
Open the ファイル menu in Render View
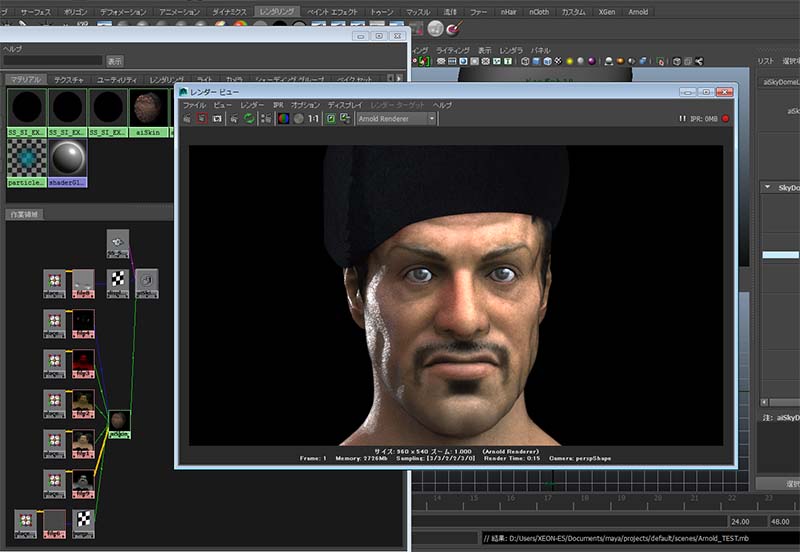(x=194, y=105)
